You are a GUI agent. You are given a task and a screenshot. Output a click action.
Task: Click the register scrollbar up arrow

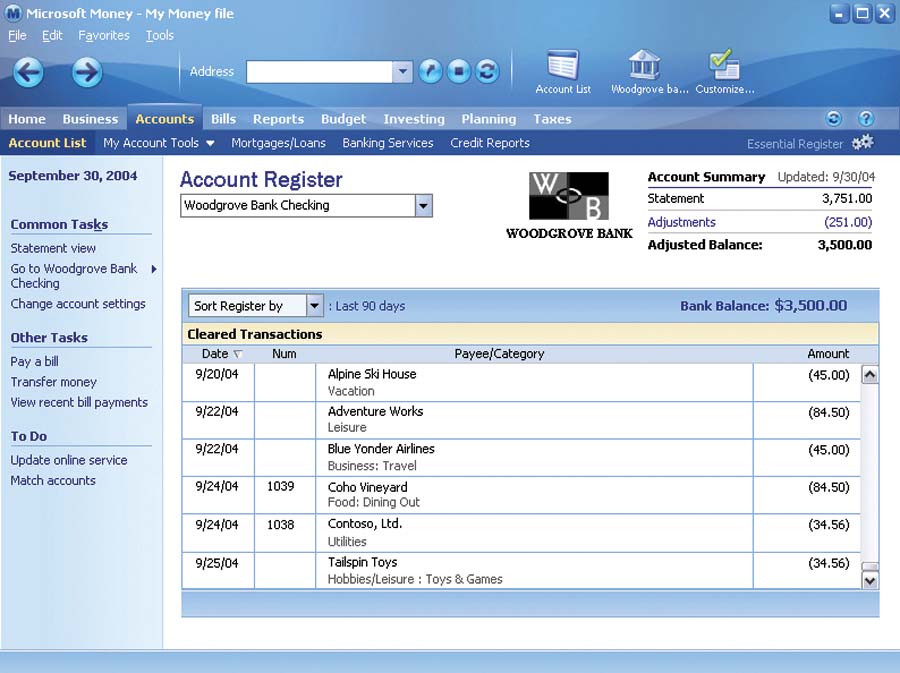(x=870, y=375)
